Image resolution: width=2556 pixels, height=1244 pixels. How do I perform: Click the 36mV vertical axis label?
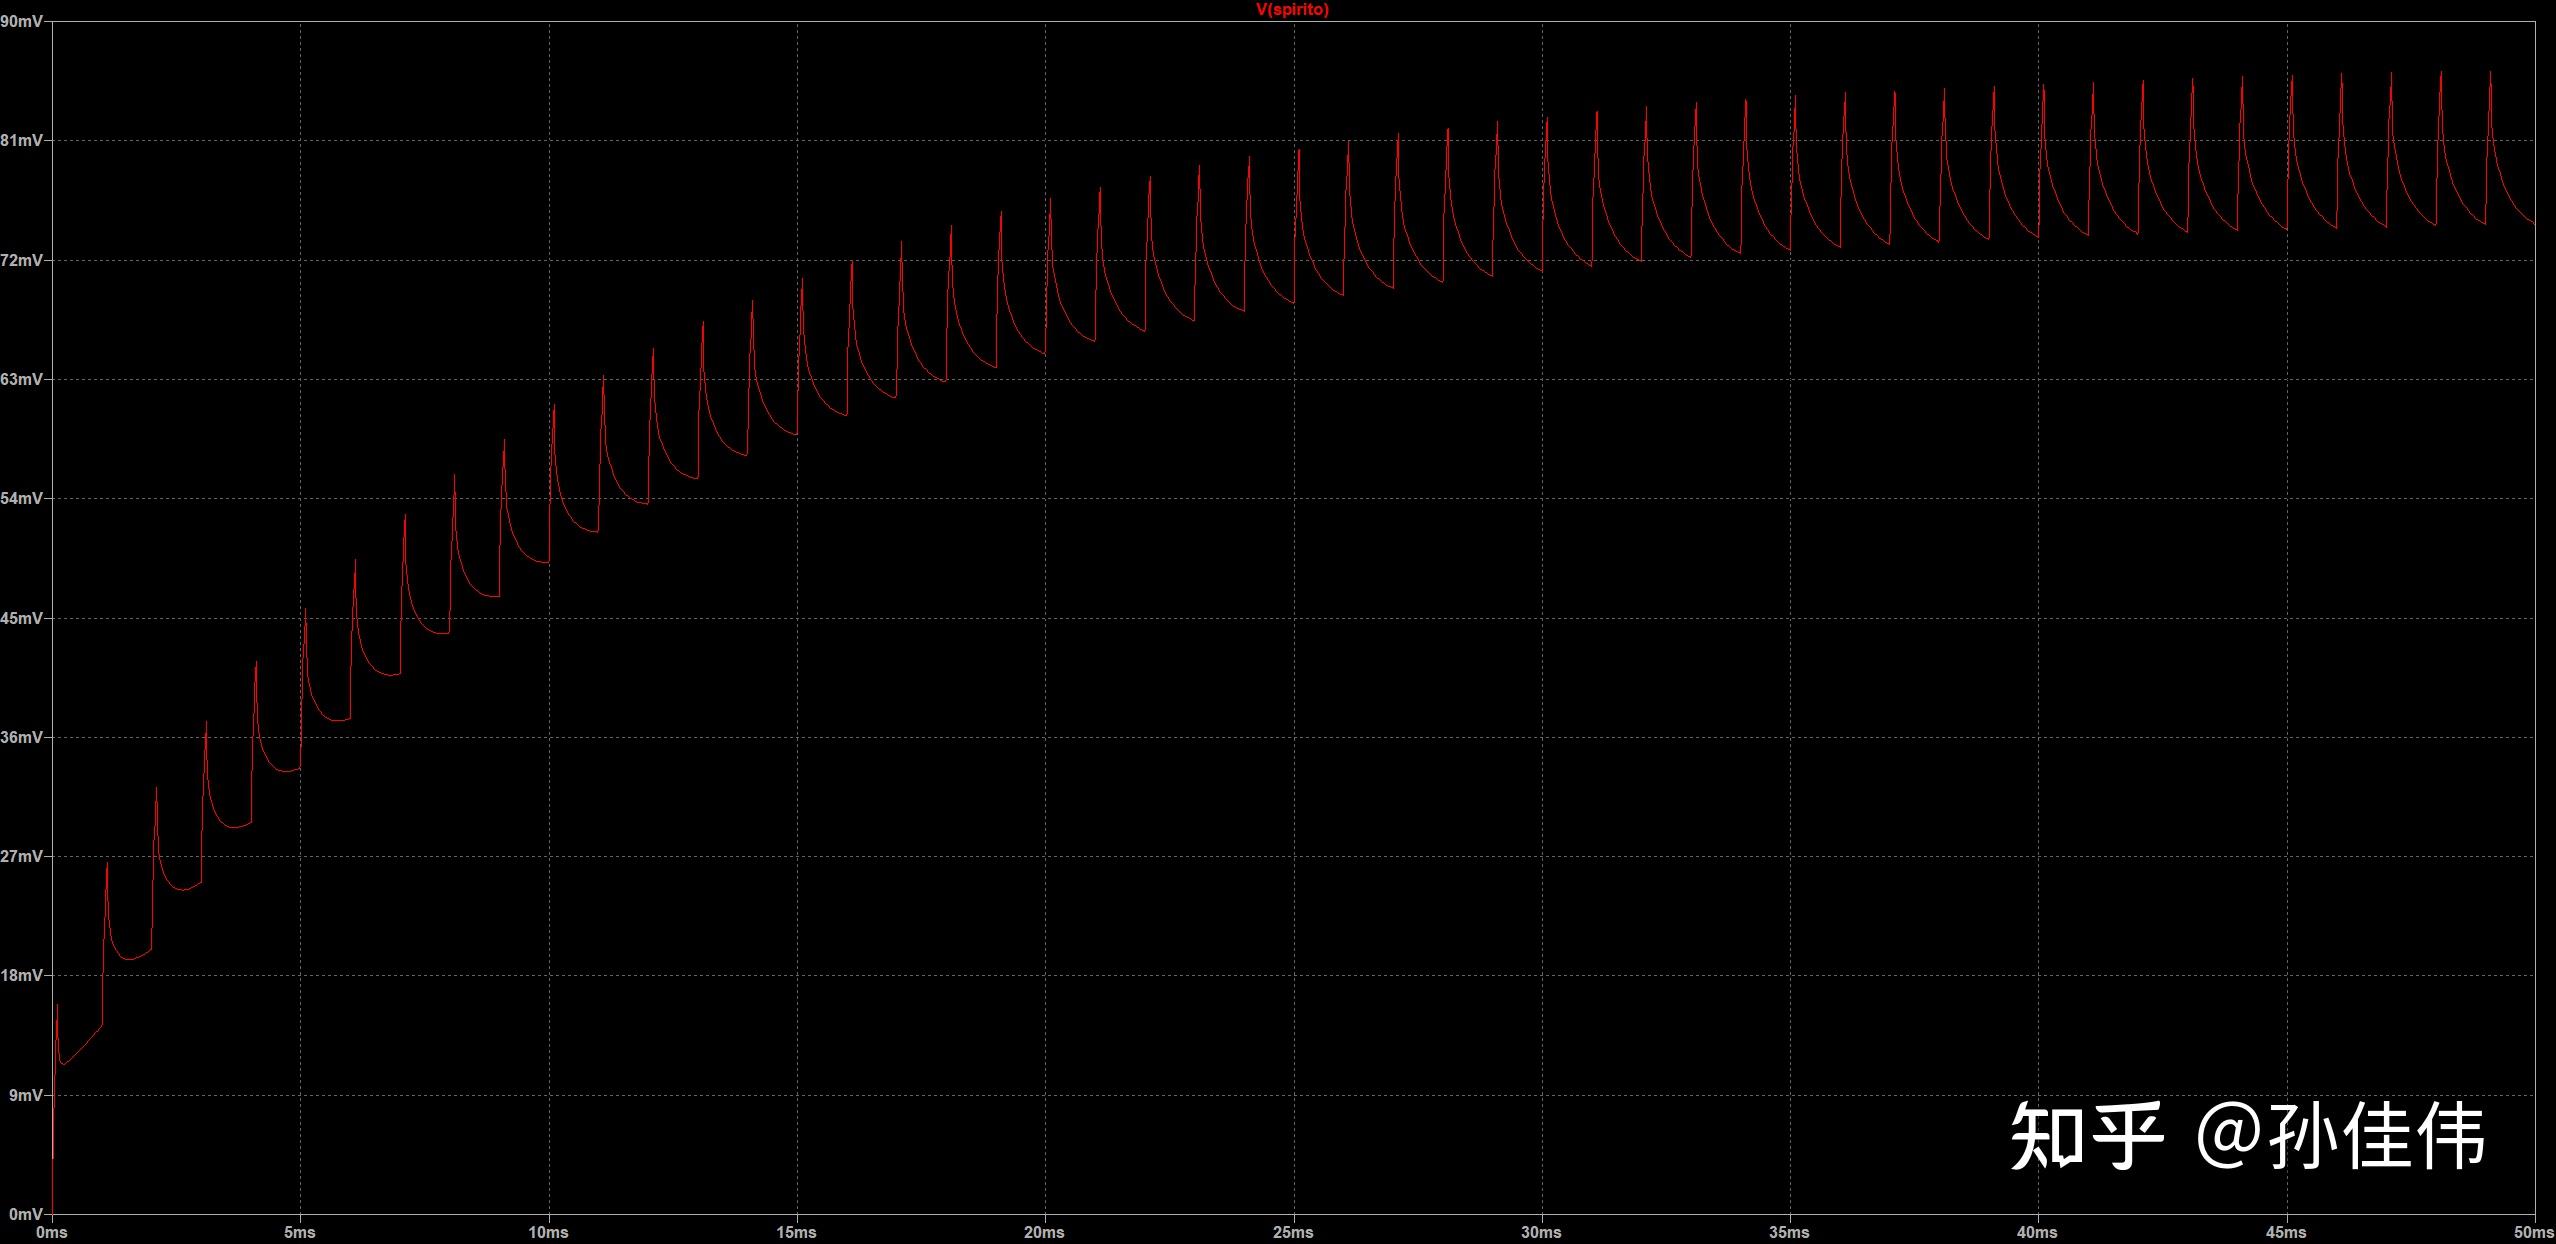pos(21,737)
